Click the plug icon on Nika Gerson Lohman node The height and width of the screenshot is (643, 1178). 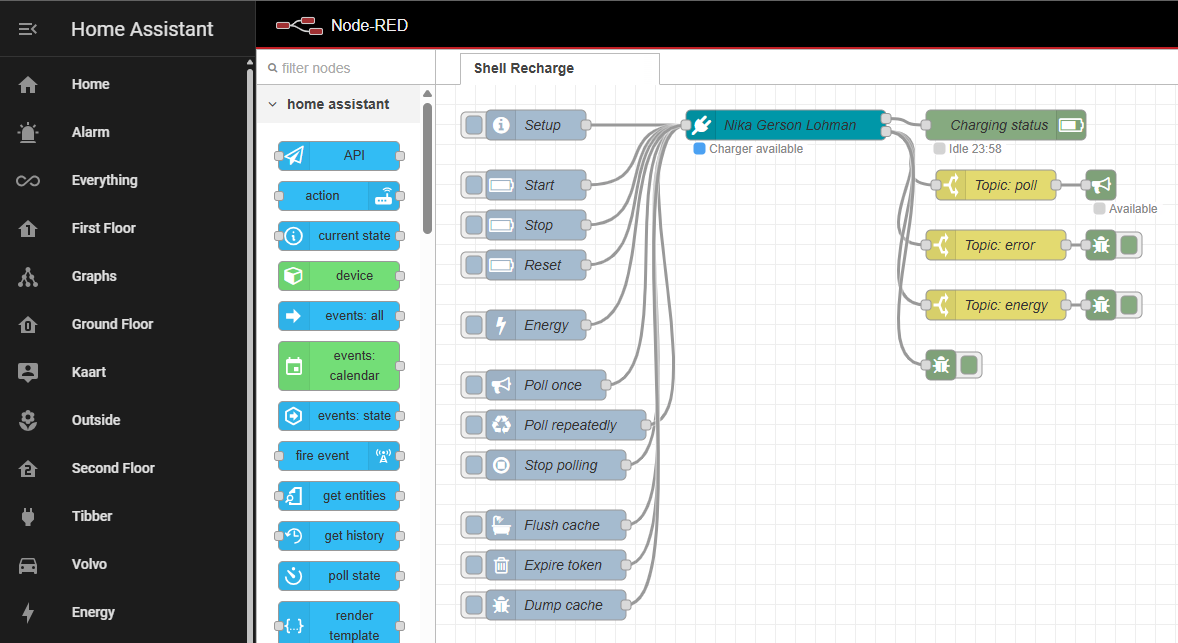[x=702, y=125]
